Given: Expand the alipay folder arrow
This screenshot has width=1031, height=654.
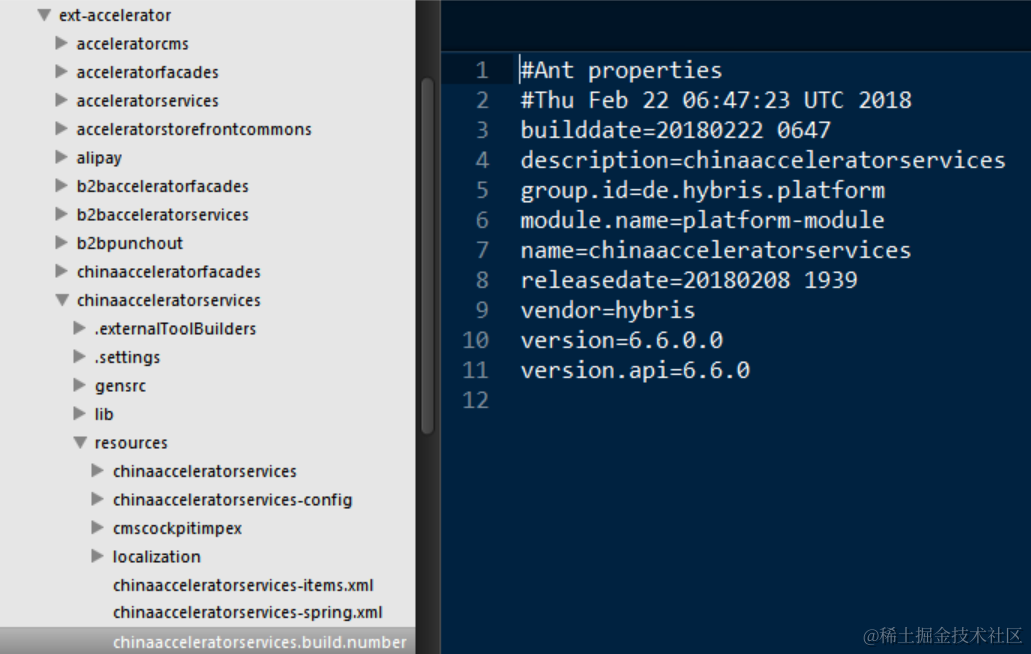Looking at the screenshot, I should click(61, 156).
